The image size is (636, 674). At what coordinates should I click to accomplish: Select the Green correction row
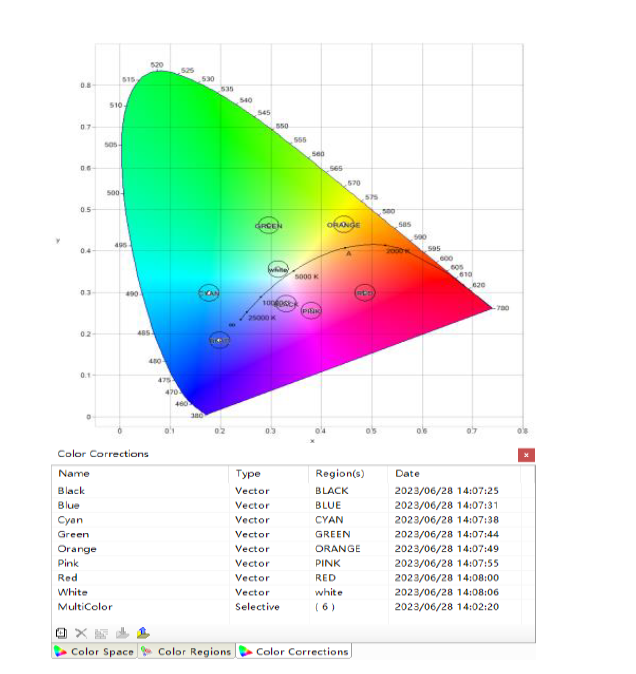[294, 534]
